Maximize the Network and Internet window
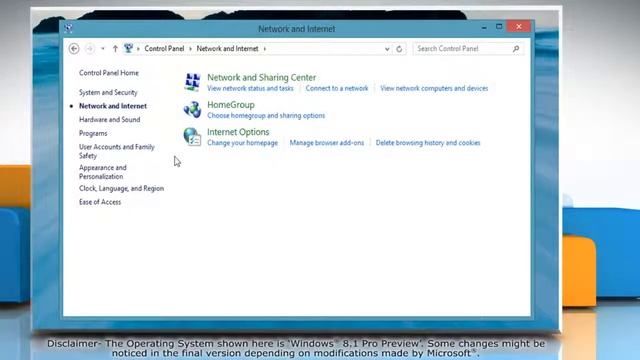Screen dimensions: 640x360 coord(499,27)
